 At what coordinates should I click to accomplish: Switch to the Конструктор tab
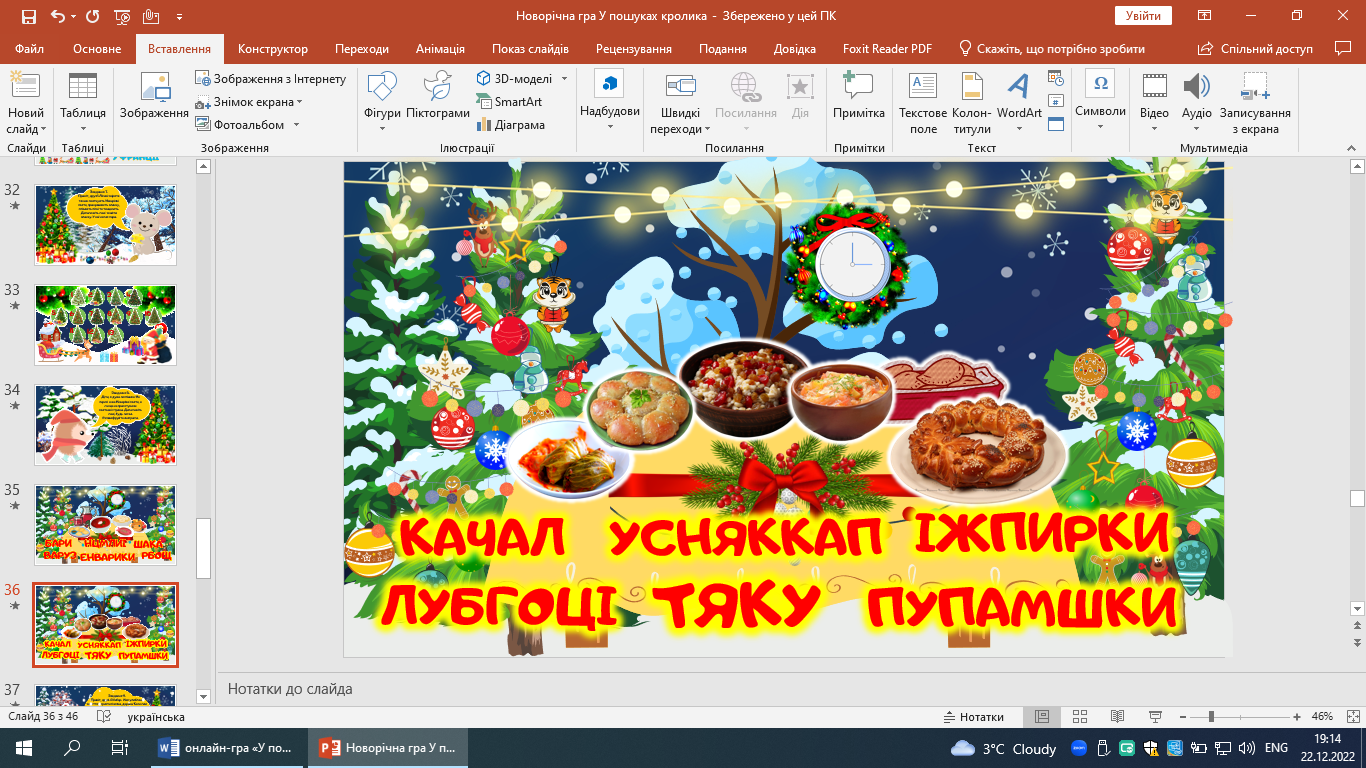coord(273,49)
